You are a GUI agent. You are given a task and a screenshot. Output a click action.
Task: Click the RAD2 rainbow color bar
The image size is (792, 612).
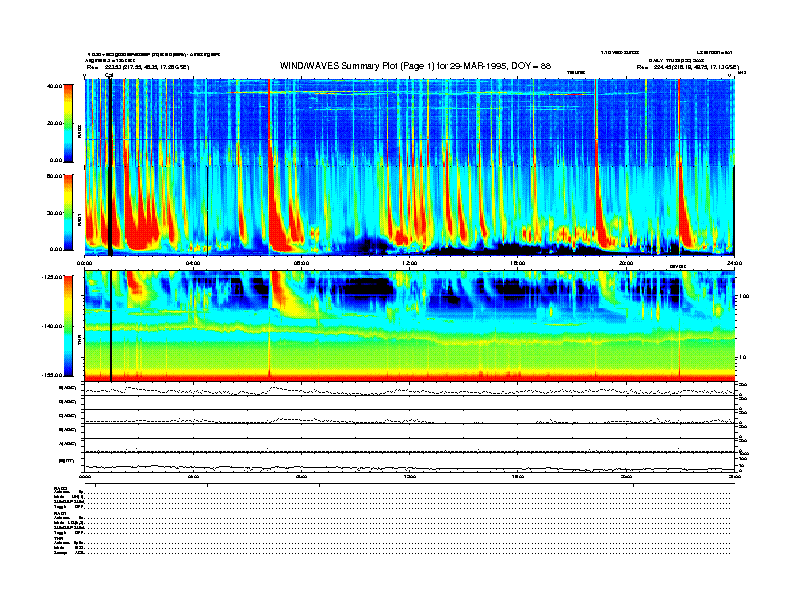tap(68, 123)
